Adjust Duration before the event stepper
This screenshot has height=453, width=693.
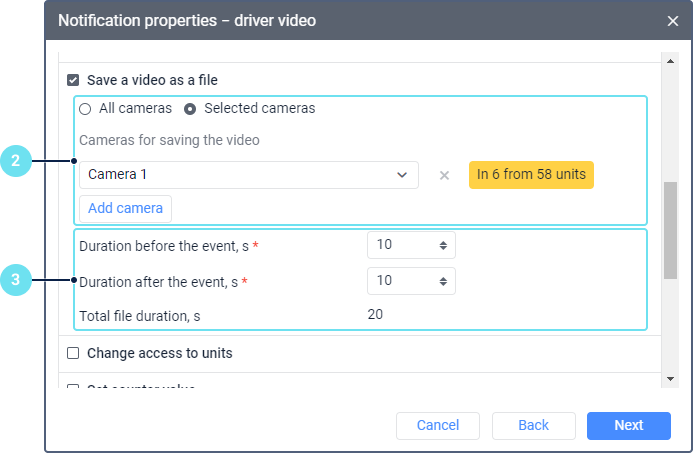pos(442,245)
